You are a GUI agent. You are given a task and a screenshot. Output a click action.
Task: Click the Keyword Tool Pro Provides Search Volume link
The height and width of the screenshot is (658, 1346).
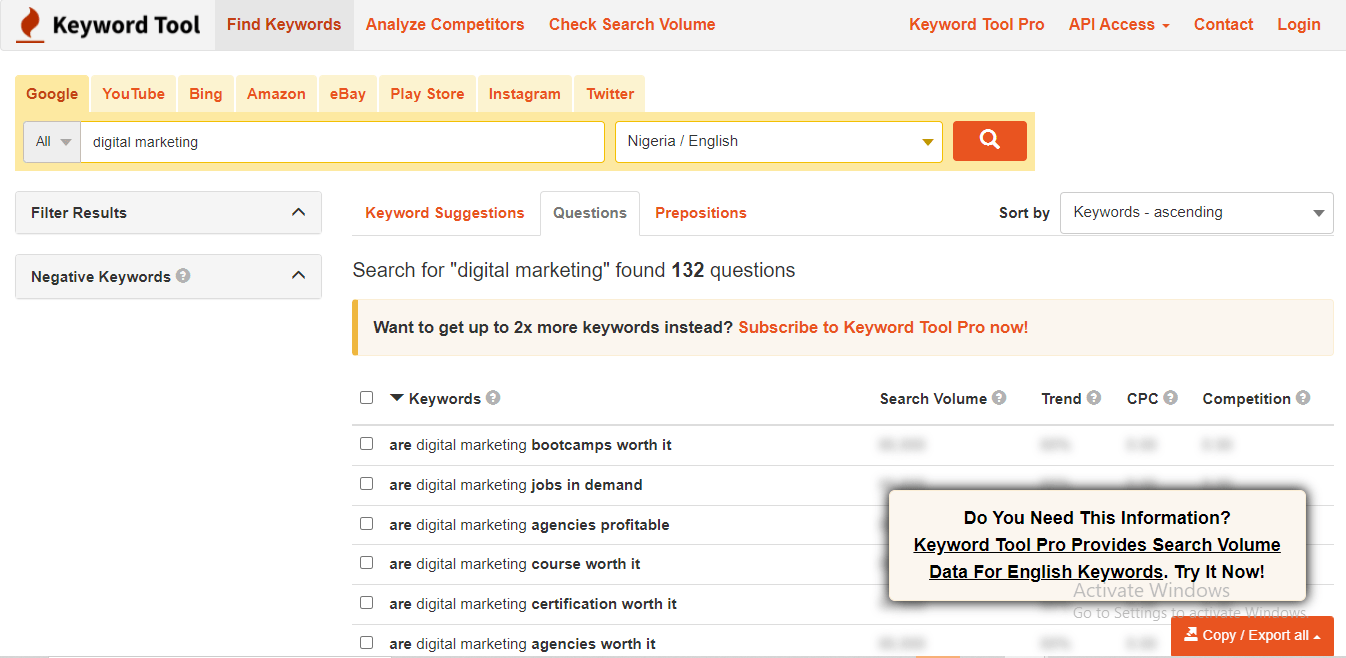[1097, 558]
